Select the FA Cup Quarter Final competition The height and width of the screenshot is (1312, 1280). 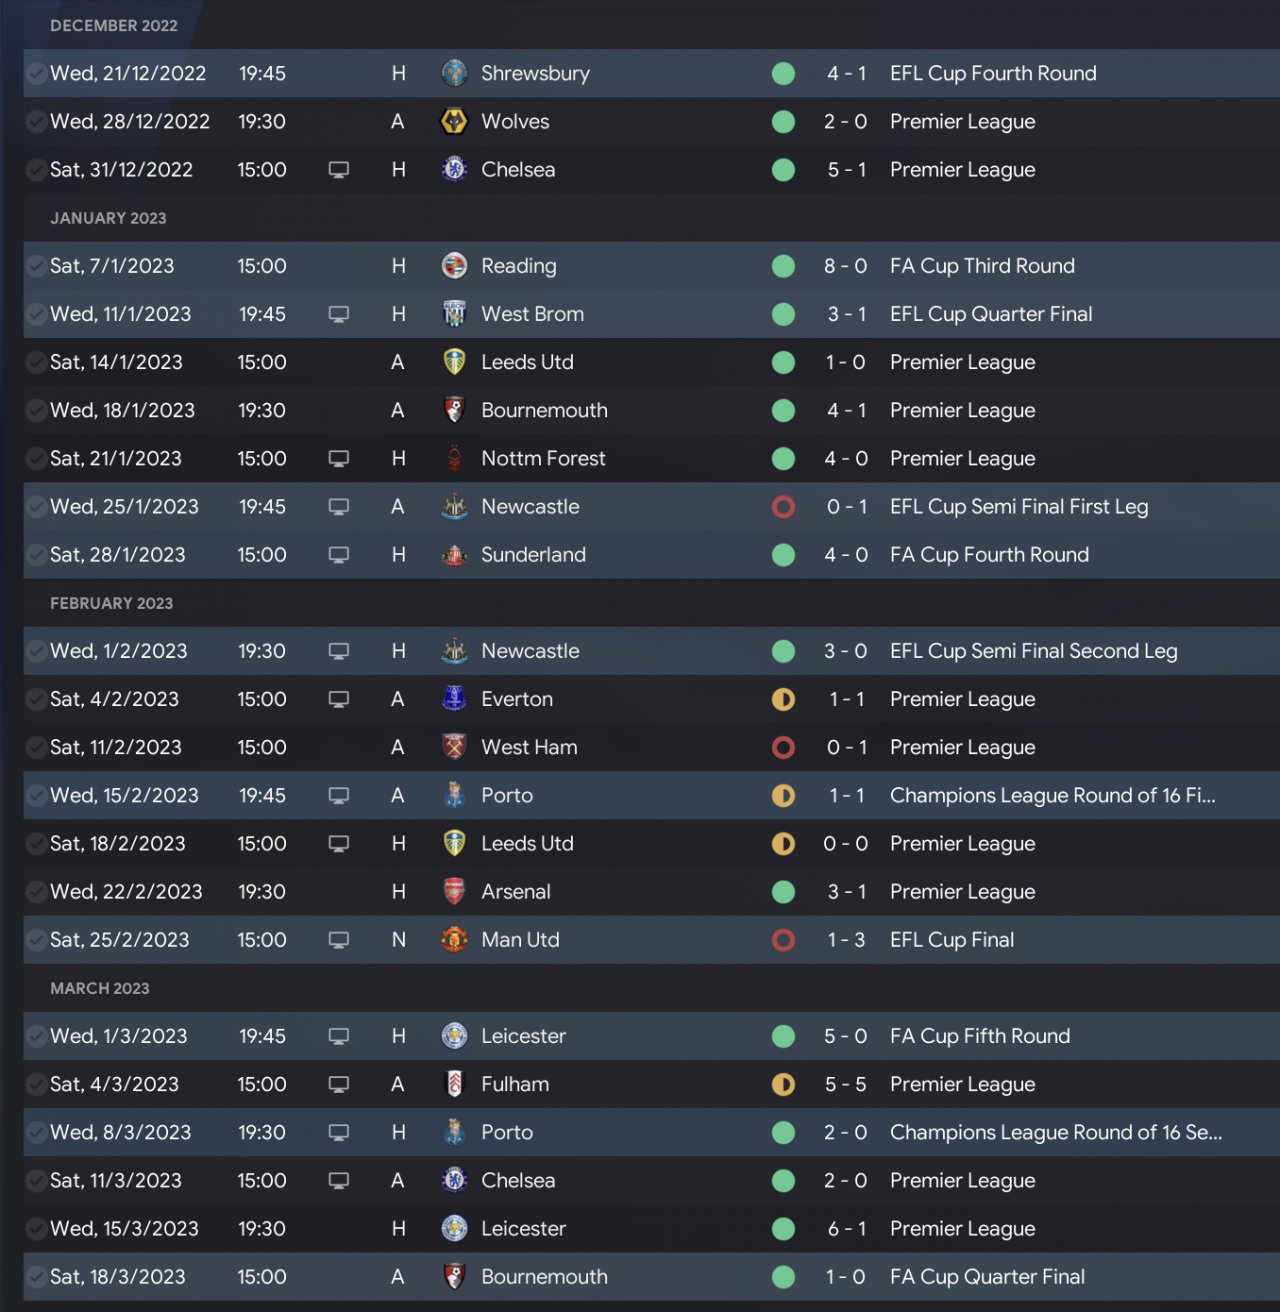[x=987, y=1277]
